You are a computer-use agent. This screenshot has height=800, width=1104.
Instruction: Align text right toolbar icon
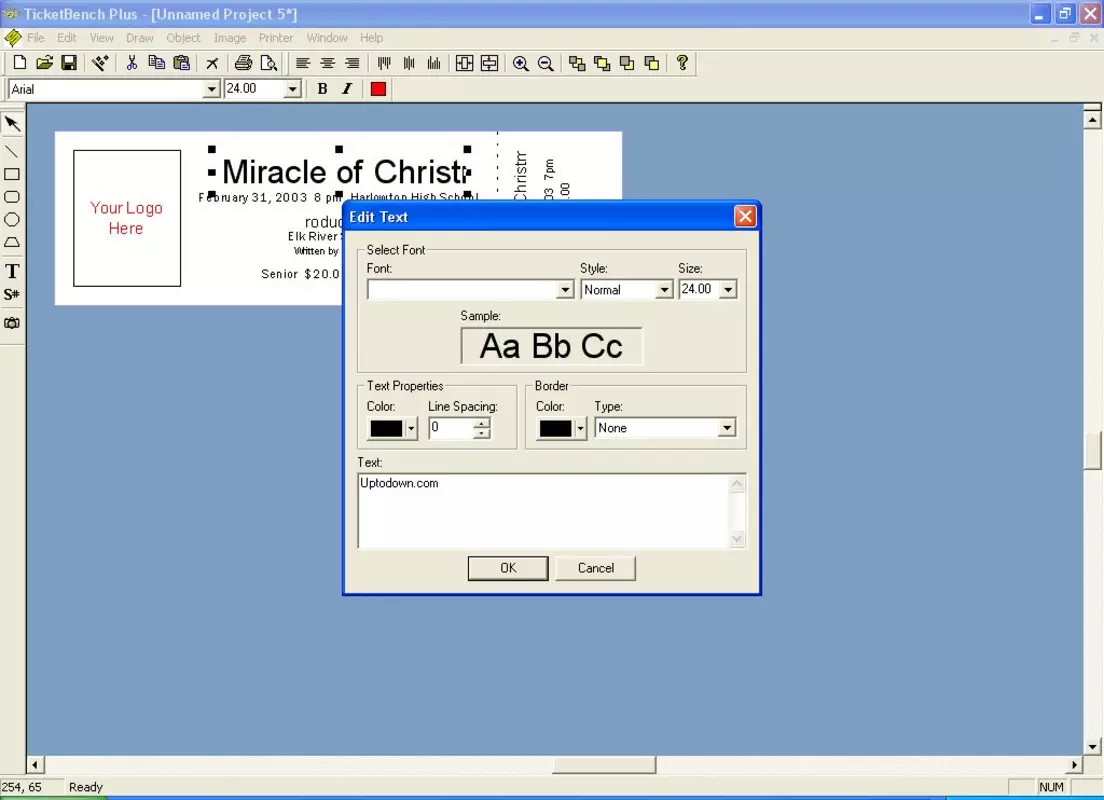(352, 63)
